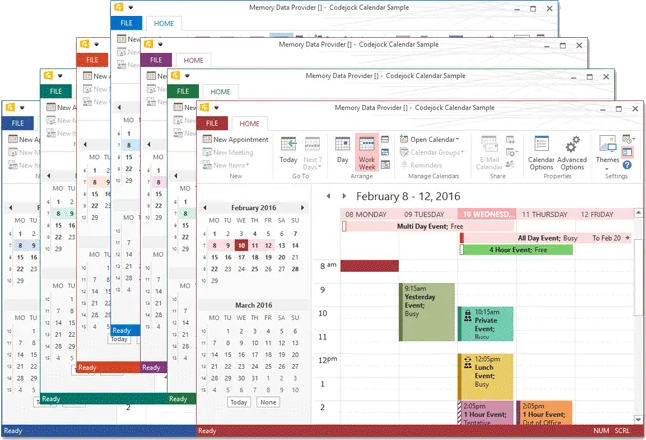The height and width of the screenshot is (440, 646).
Task: Click the timeline view small icon in Arrange
Action: pos(385,165)
